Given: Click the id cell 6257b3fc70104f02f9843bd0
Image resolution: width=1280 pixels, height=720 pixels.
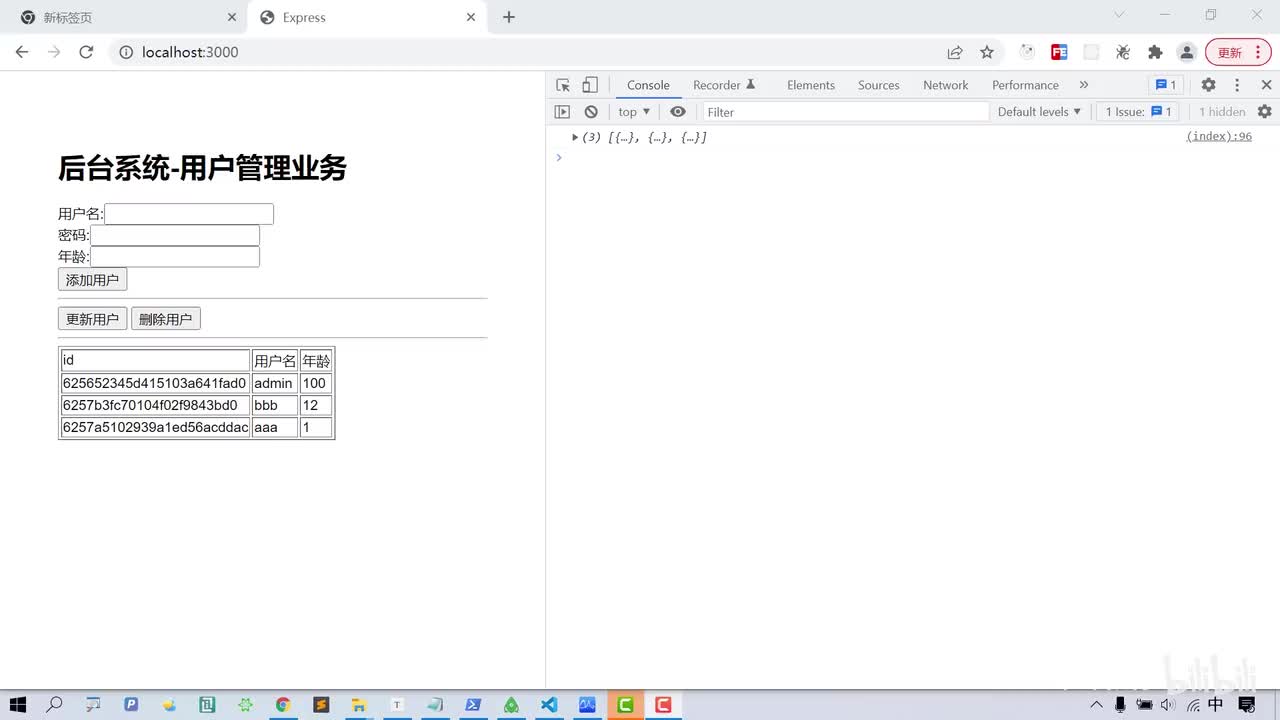Looking at the screenshot, I should tap(155, 405).
